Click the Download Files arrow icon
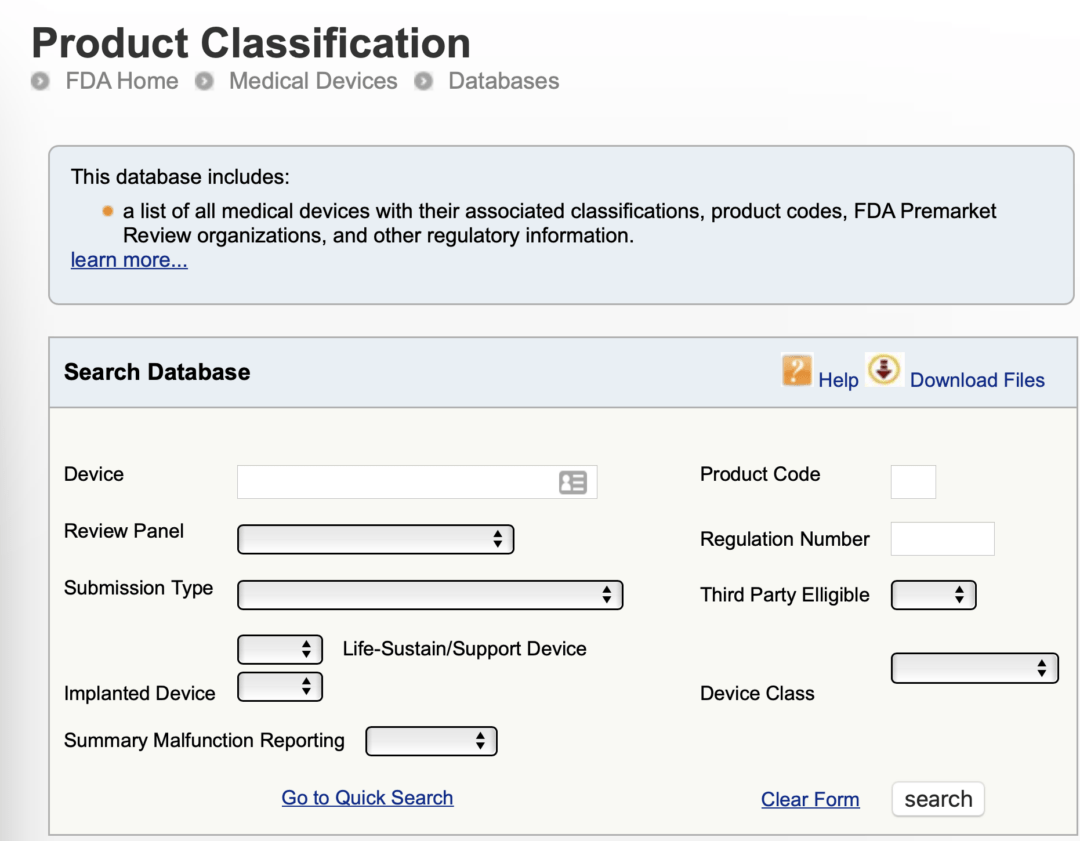Screen dimensions: 1080x841 (884, 368)
